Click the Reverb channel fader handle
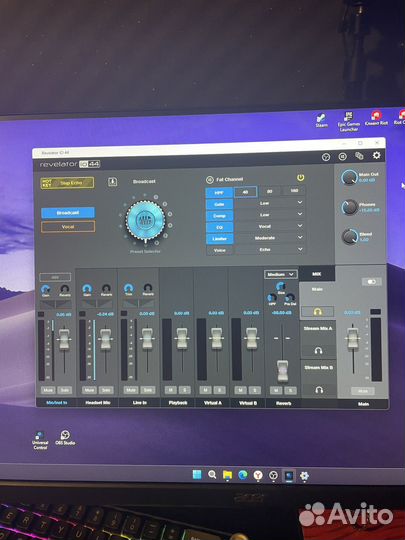Viewport: 405px width, 540px height. click(282, 371)
